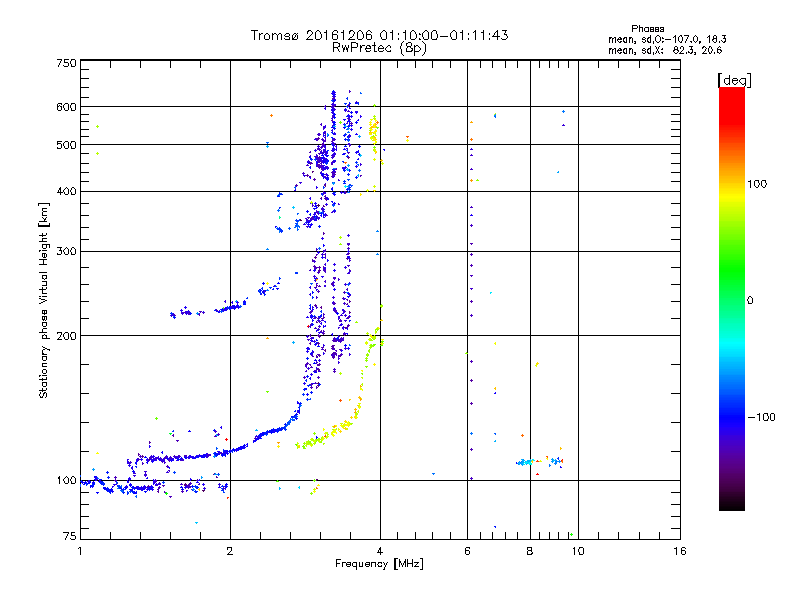Screen dimensions: 800x600
Task: Click the x-axis title "Frequency [MHz]"
Action: coord(379,564)
